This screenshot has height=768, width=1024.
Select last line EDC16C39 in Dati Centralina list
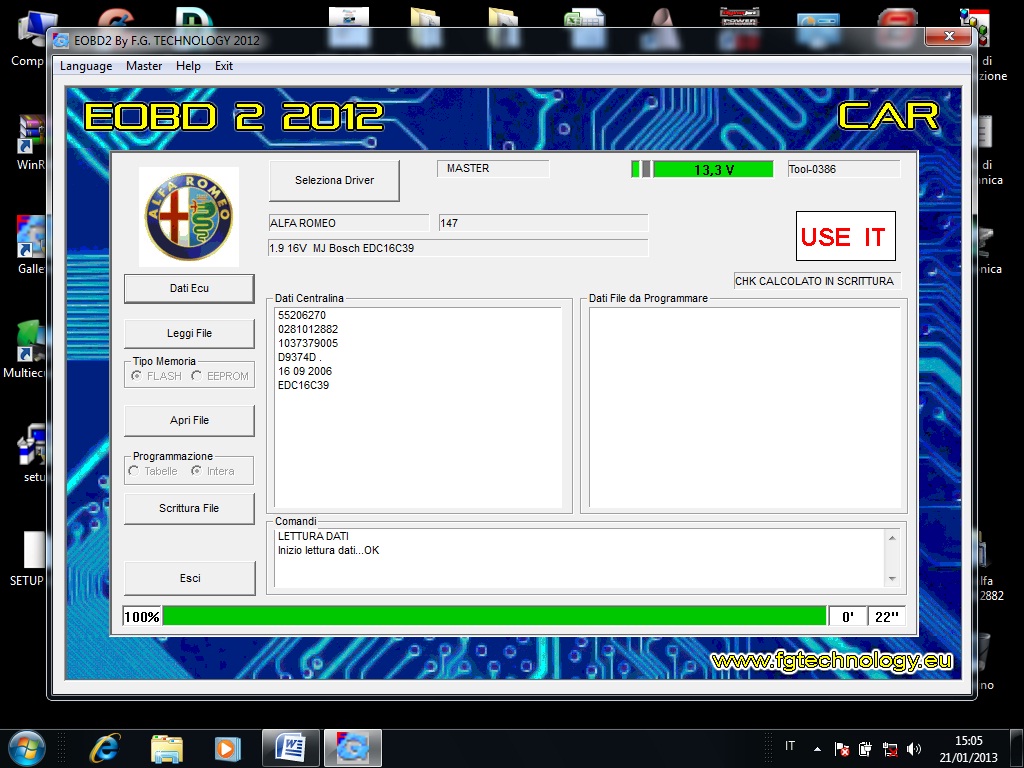304,385
